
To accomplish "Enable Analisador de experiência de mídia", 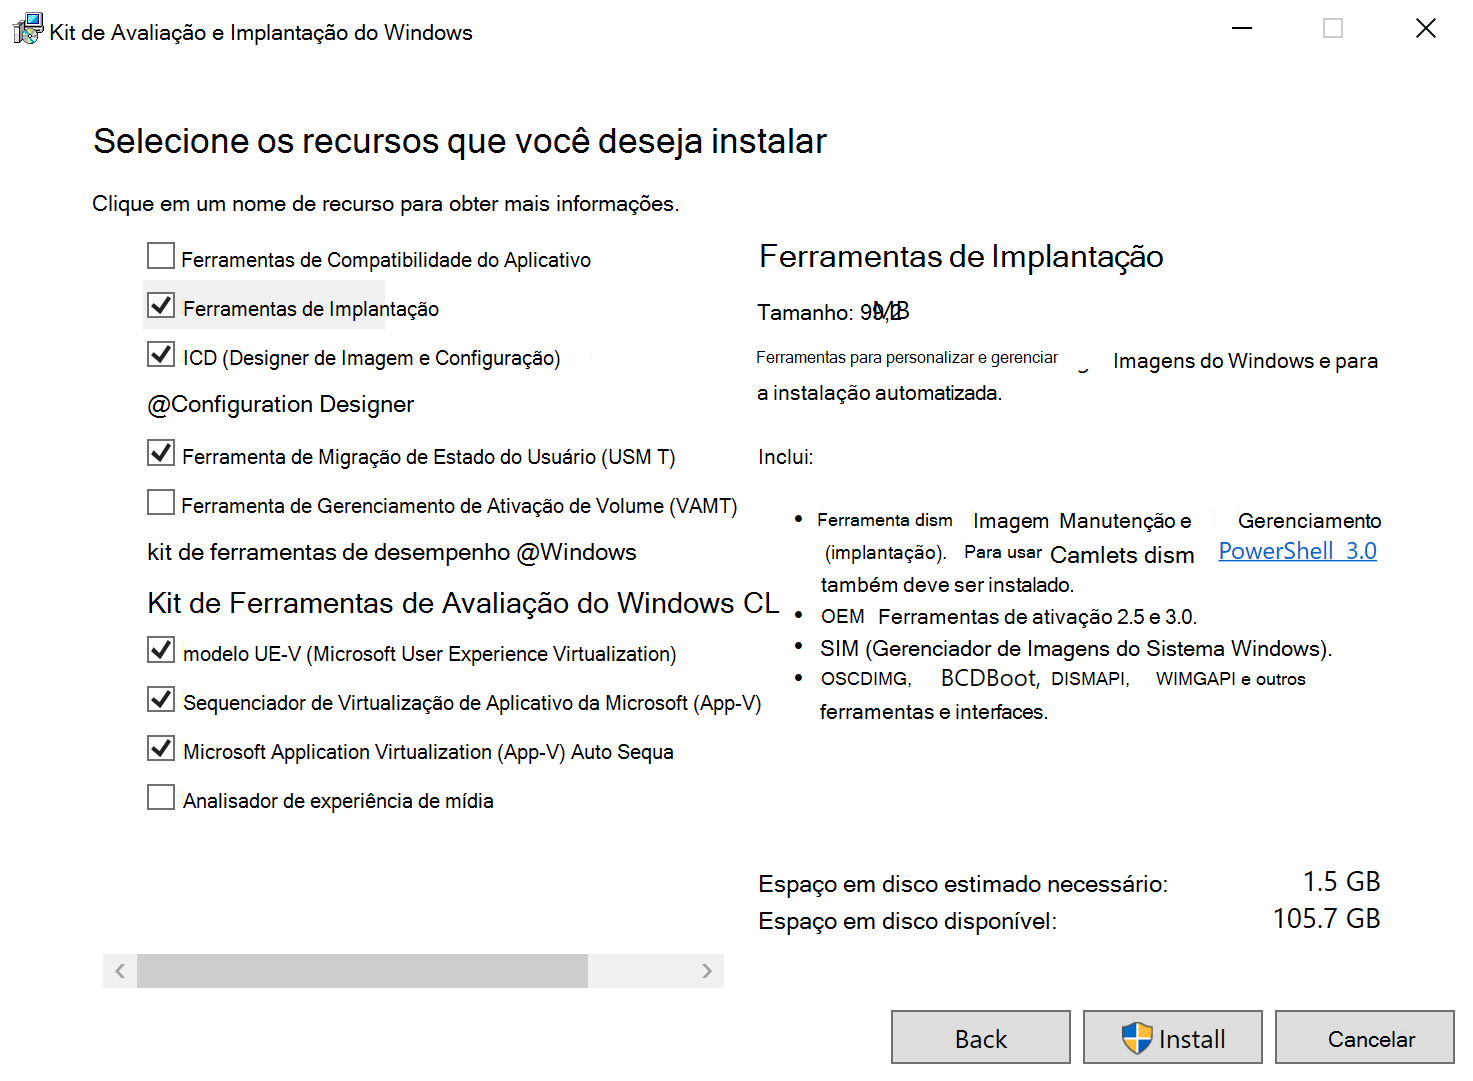I will tap(160, 796).
